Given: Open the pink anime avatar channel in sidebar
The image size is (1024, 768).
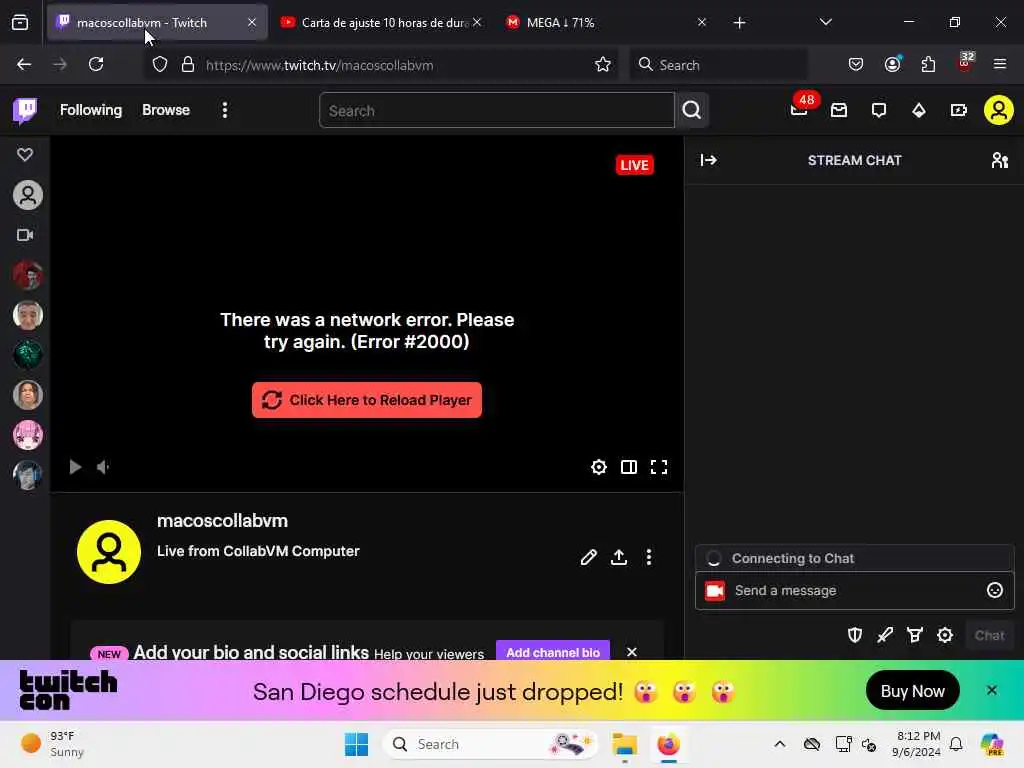Looking at the screenshot, I should [x=28, y=435].
